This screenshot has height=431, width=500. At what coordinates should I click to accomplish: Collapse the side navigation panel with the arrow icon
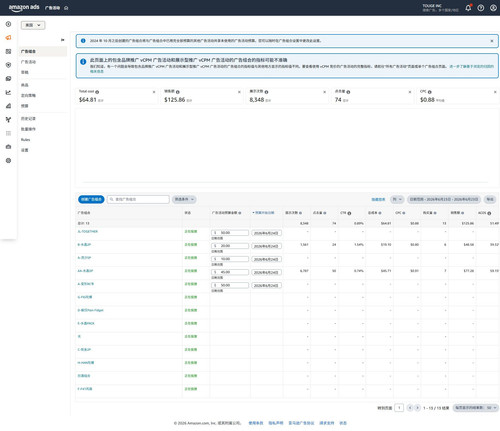(62, 40)
